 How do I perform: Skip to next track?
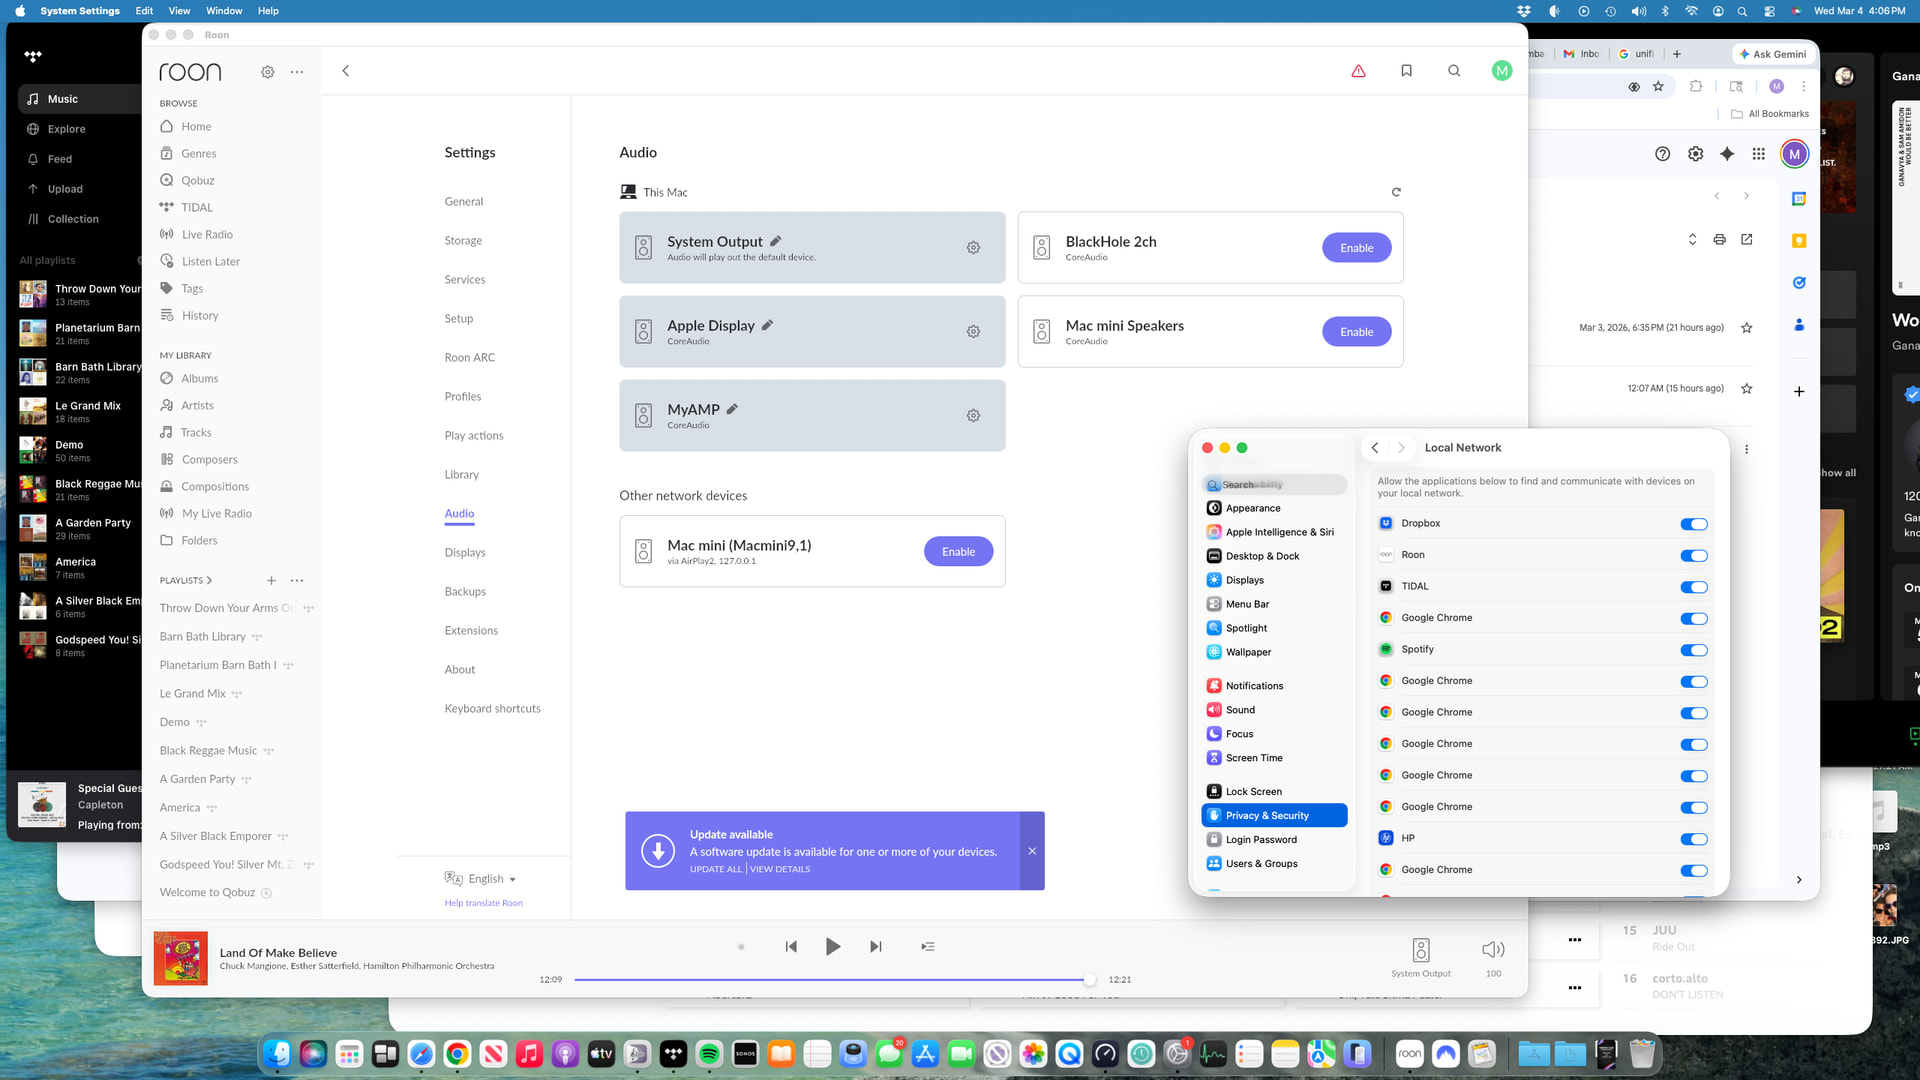pyautogui.click(x=876, y=947)
